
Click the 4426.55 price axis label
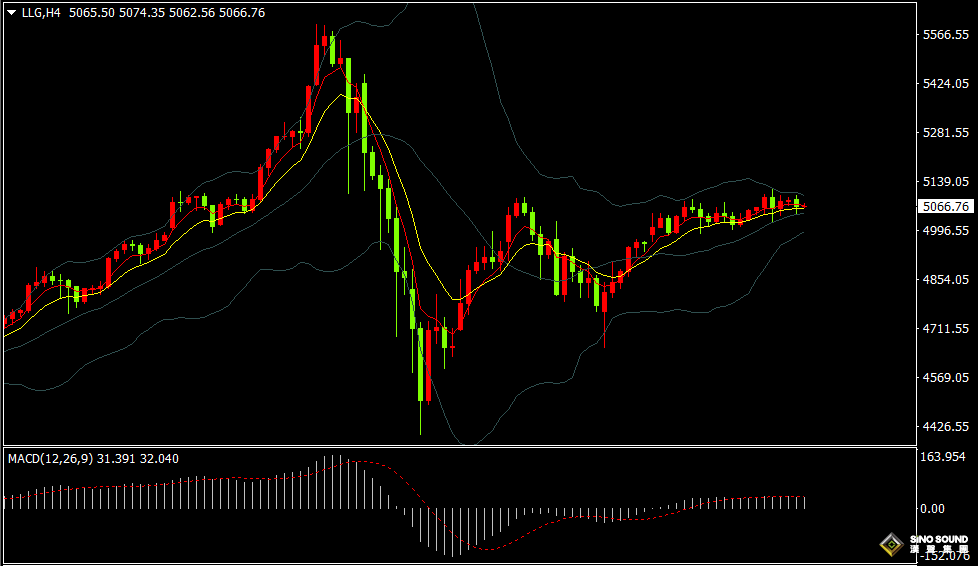click(945, 427)
